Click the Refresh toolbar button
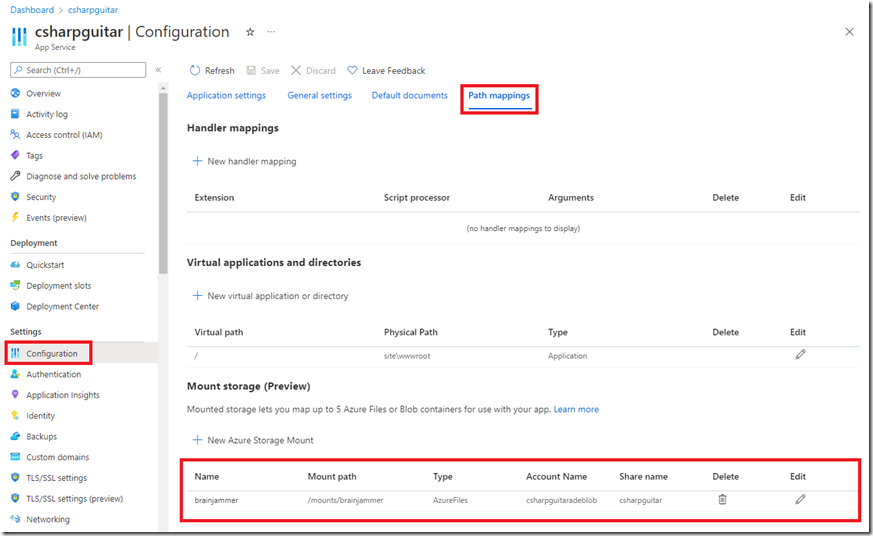 tap(211, 71)
